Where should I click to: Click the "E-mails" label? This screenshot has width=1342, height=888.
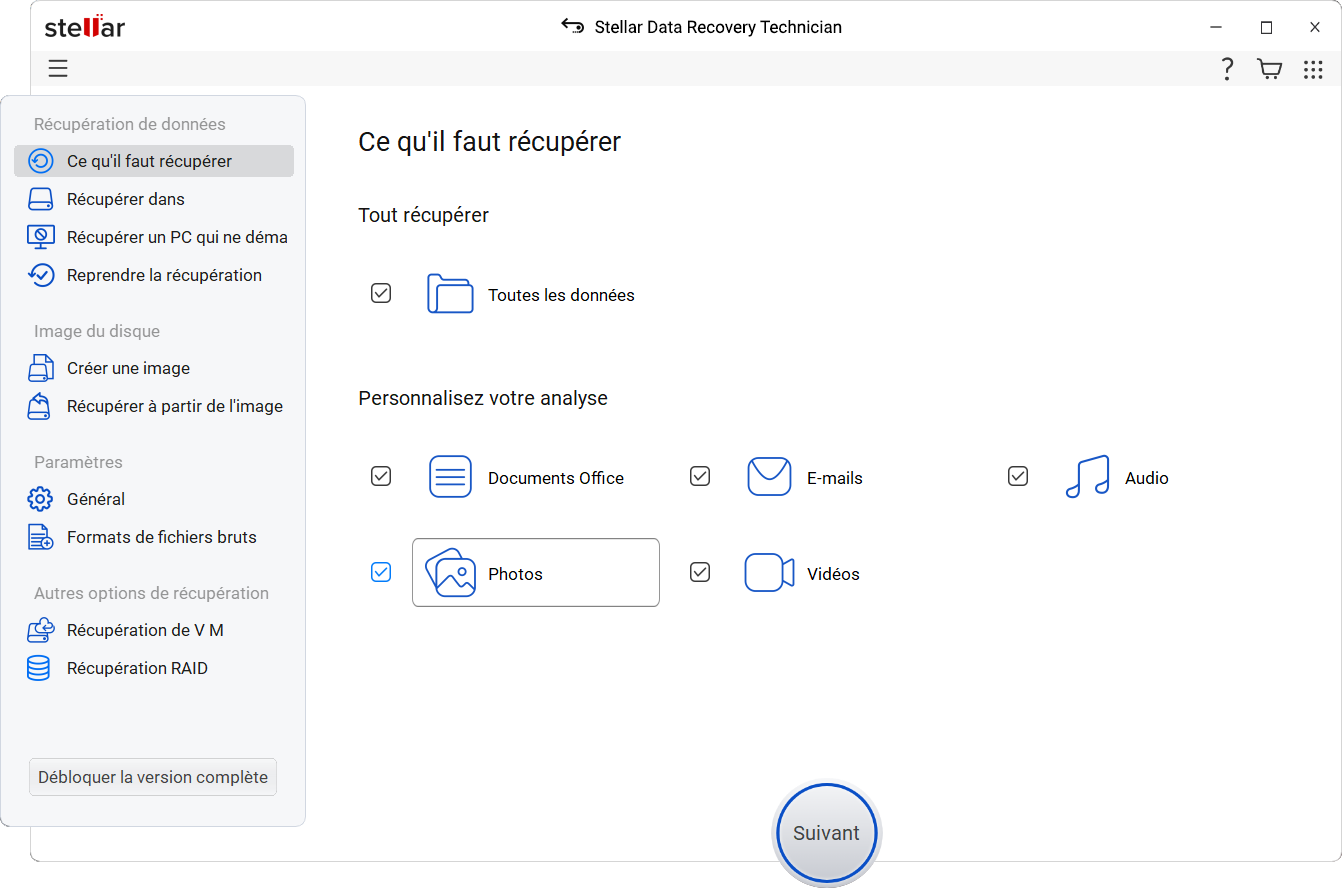click(835, 478)
